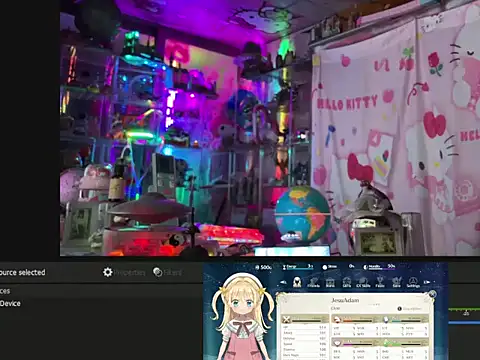Click the teal-bar stat group header icon
The height and width of the screenshot is (360, 480).
pos(386,319)
